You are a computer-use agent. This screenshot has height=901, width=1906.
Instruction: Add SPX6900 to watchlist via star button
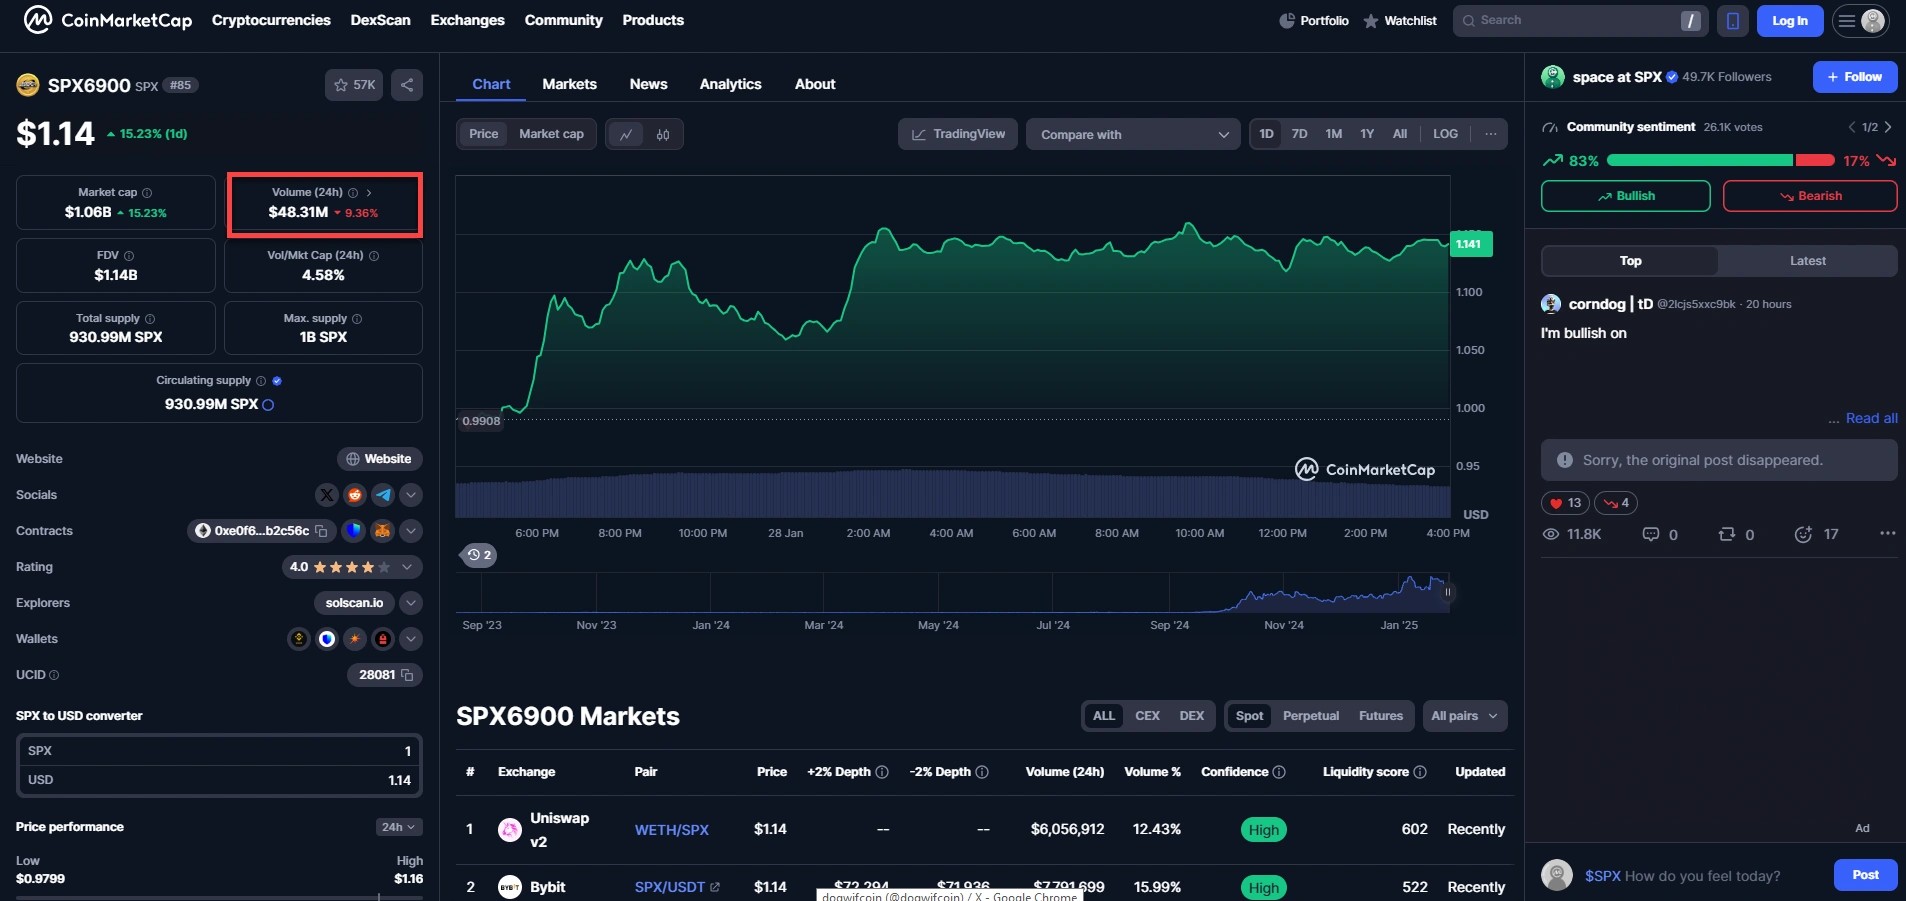[354, 85]
